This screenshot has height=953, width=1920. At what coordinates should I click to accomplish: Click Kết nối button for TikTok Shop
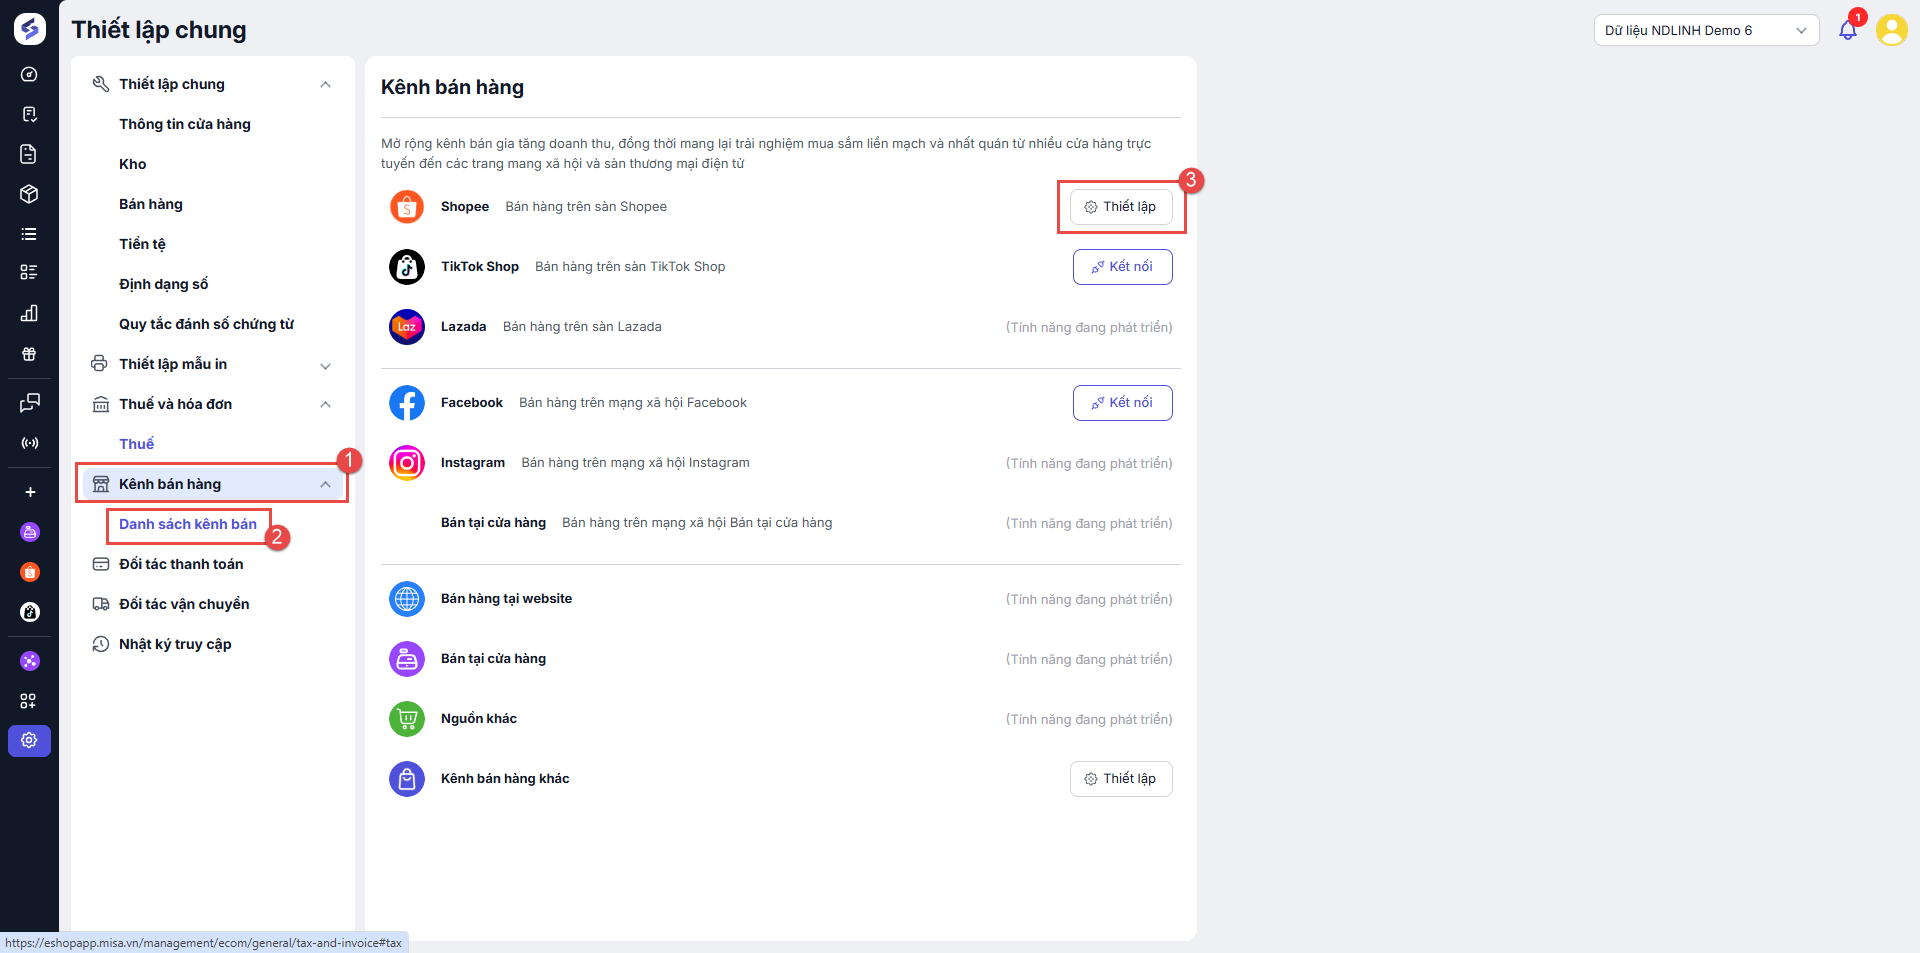pos(1122,267)
